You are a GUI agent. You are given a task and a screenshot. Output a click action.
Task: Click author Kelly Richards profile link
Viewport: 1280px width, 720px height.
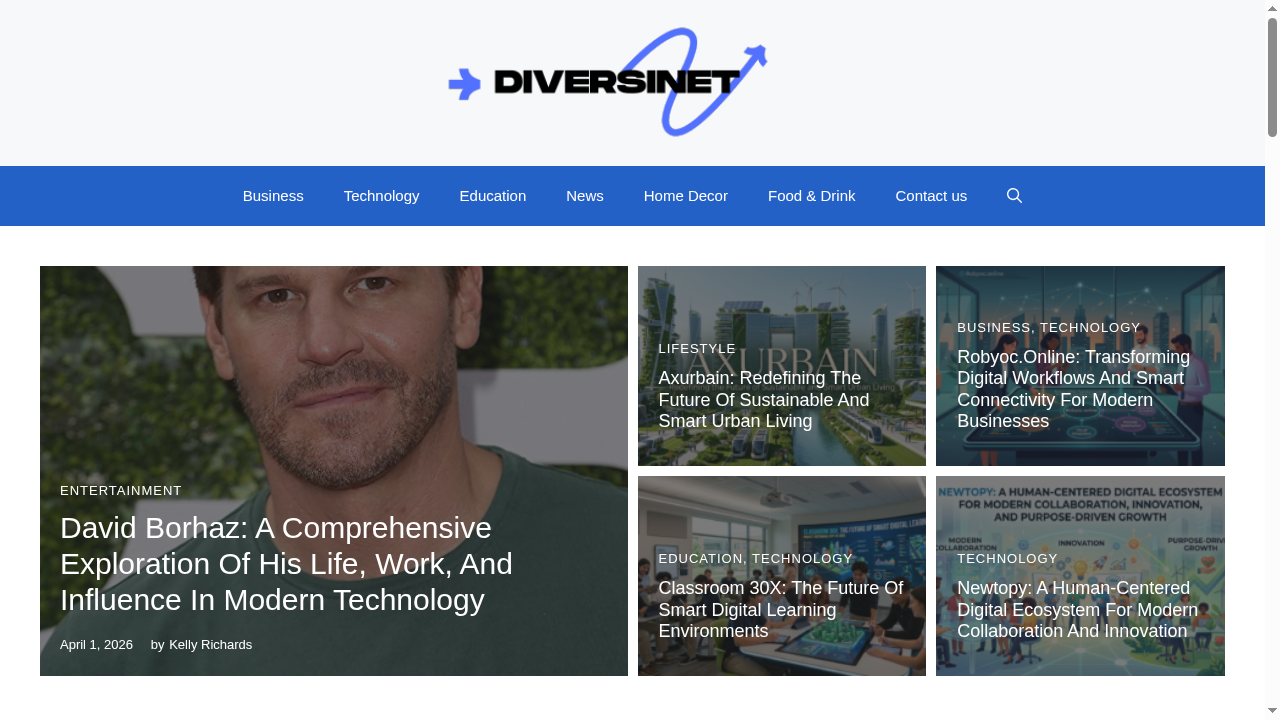pos(210,644)
